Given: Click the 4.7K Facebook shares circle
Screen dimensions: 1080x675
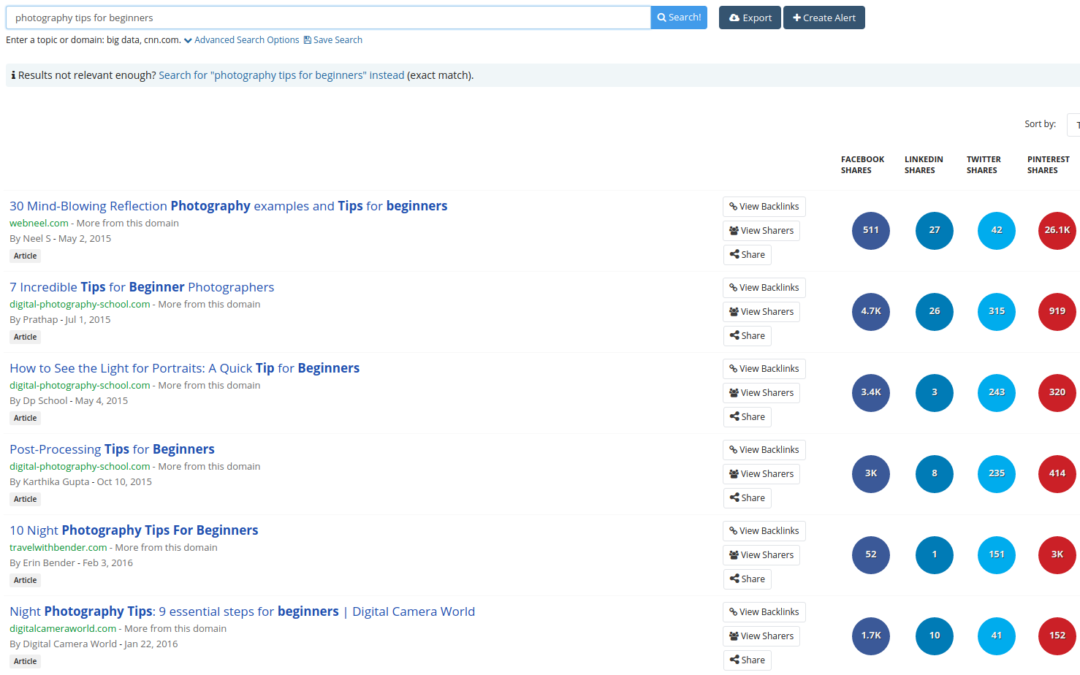Looking at the screenshot, I should pos(871,311).
